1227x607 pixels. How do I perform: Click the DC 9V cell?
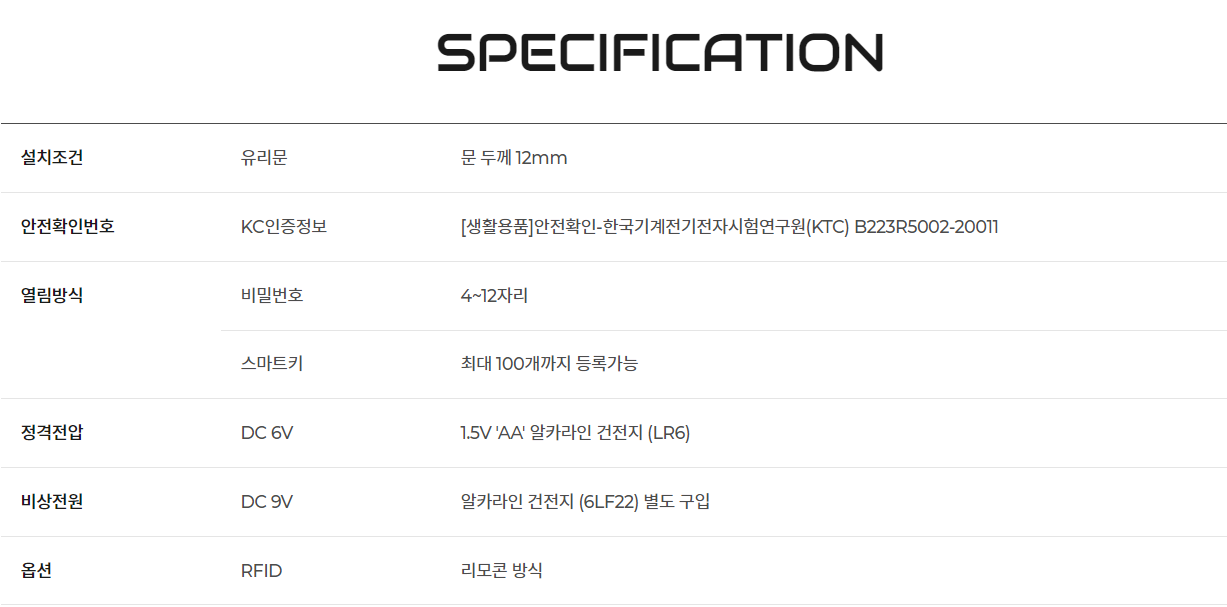267,502
